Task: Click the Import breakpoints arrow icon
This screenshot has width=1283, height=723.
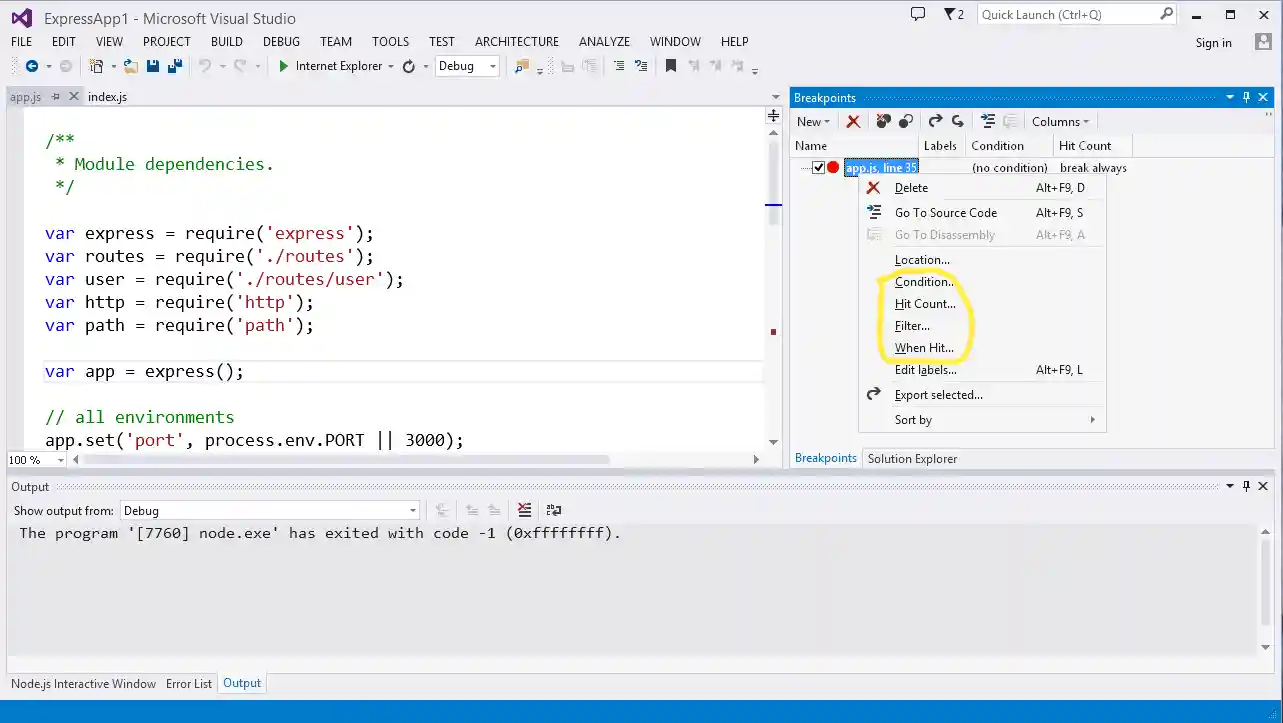Action: [x=958, y=121]
